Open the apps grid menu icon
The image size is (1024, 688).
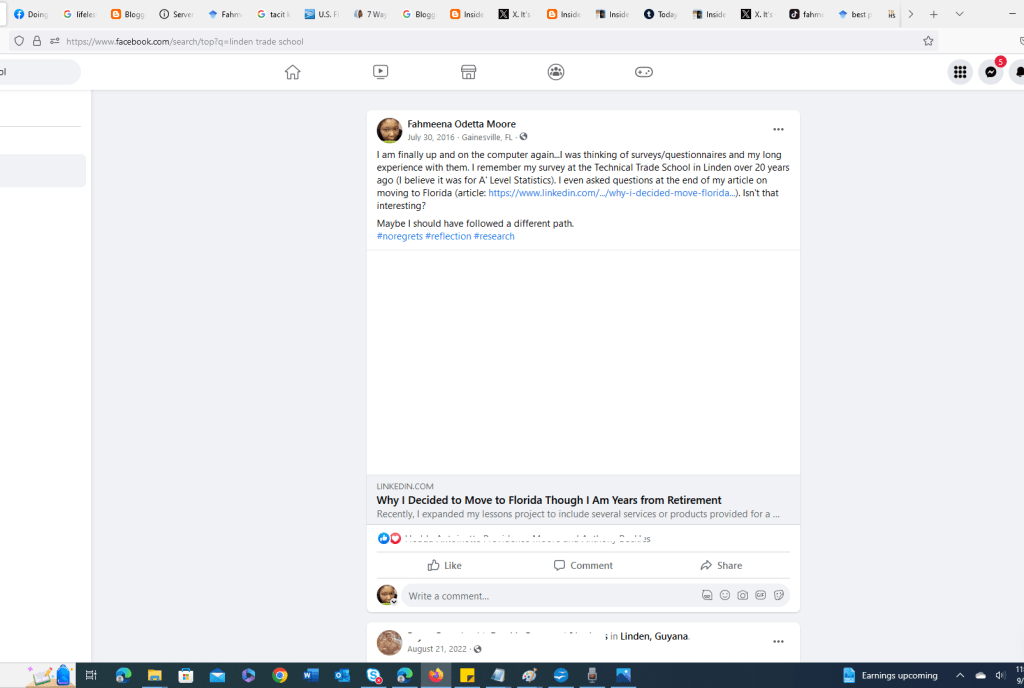pyautogui.click(x=959, y=71)
